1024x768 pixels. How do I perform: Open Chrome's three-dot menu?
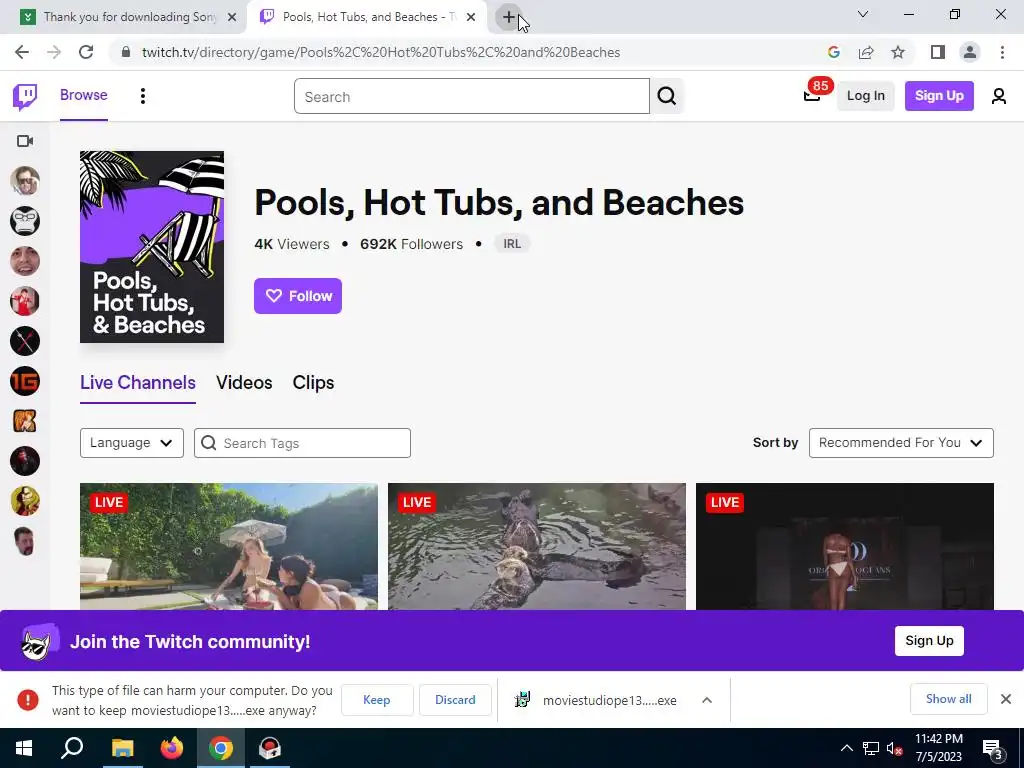point(1002,52)
